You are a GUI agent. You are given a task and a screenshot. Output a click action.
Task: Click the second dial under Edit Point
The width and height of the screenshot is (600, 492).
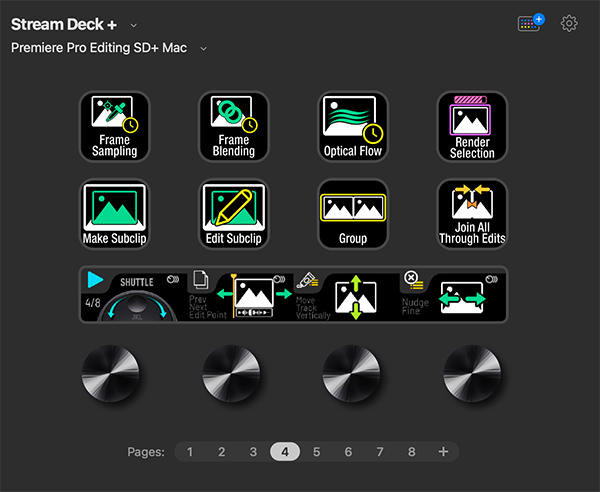point(231,373)
